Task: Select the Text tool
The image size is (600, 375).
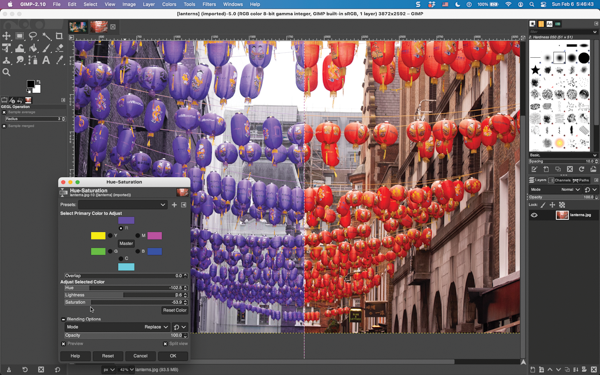Action: (46, 60)
